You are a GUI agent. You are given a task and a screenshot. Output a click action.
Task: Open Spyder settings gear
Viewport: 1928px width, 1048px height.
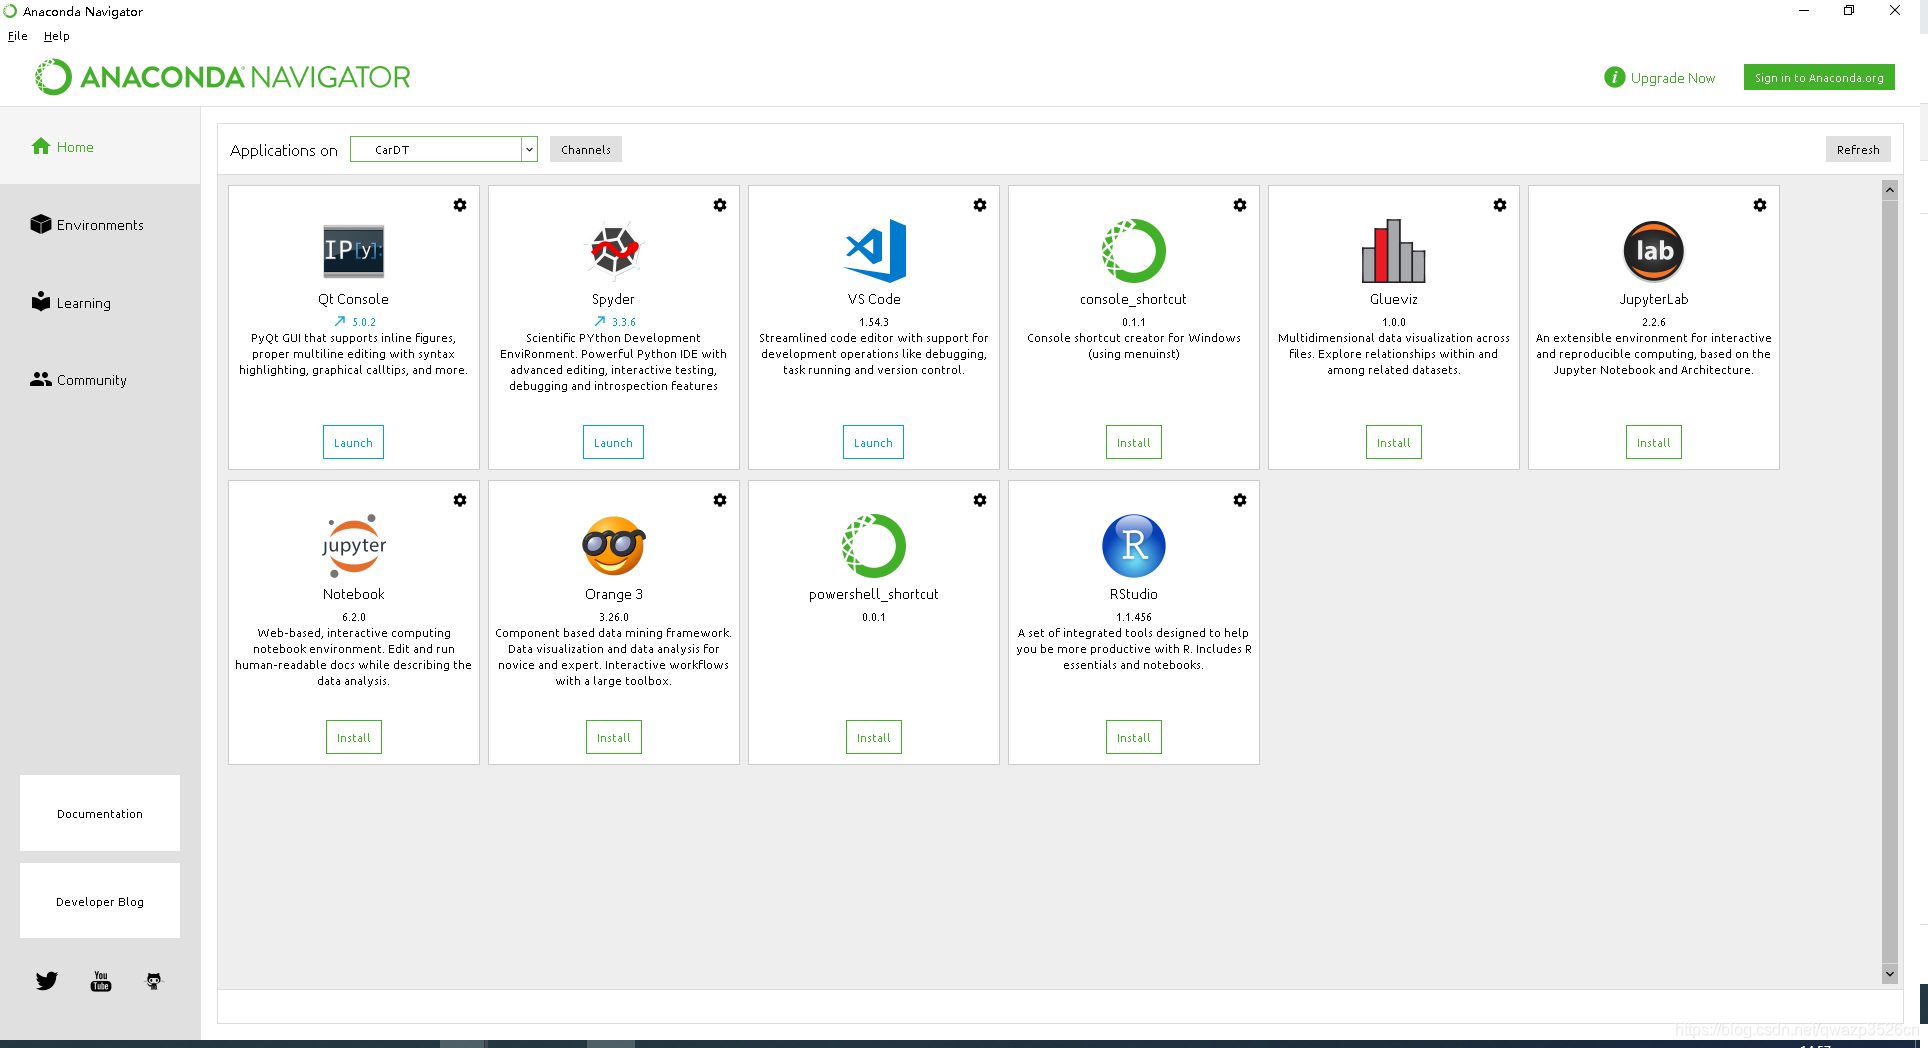720,205
